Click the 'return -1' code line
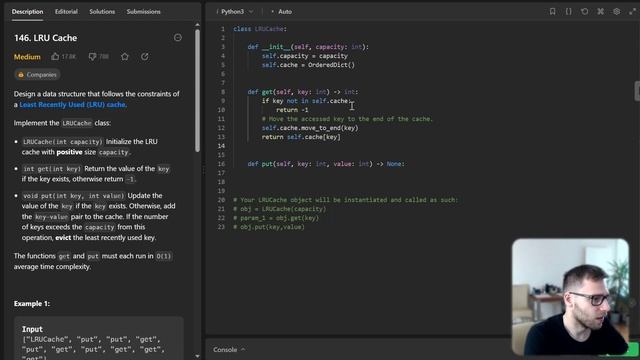640x360 pixels. [292, 110]
